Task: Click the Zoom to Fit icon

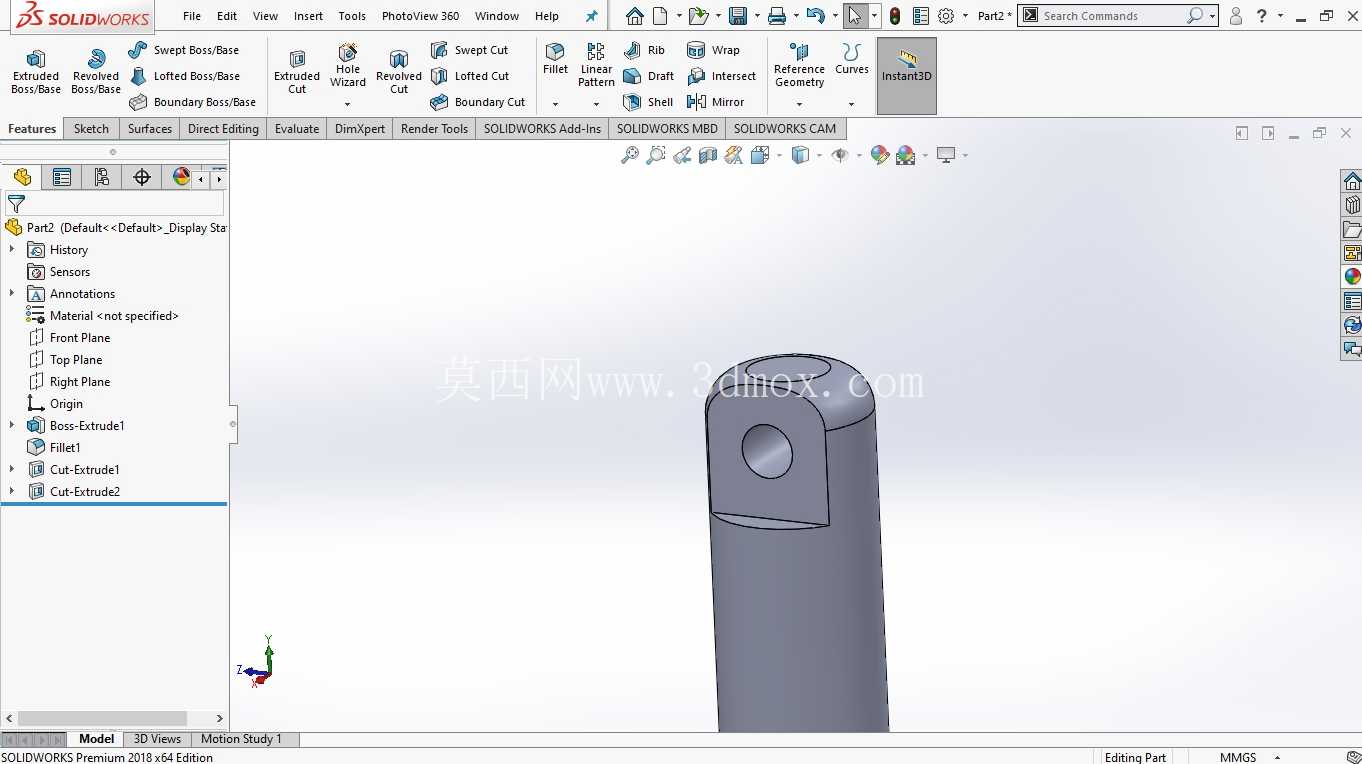Action: pos(630,155)
